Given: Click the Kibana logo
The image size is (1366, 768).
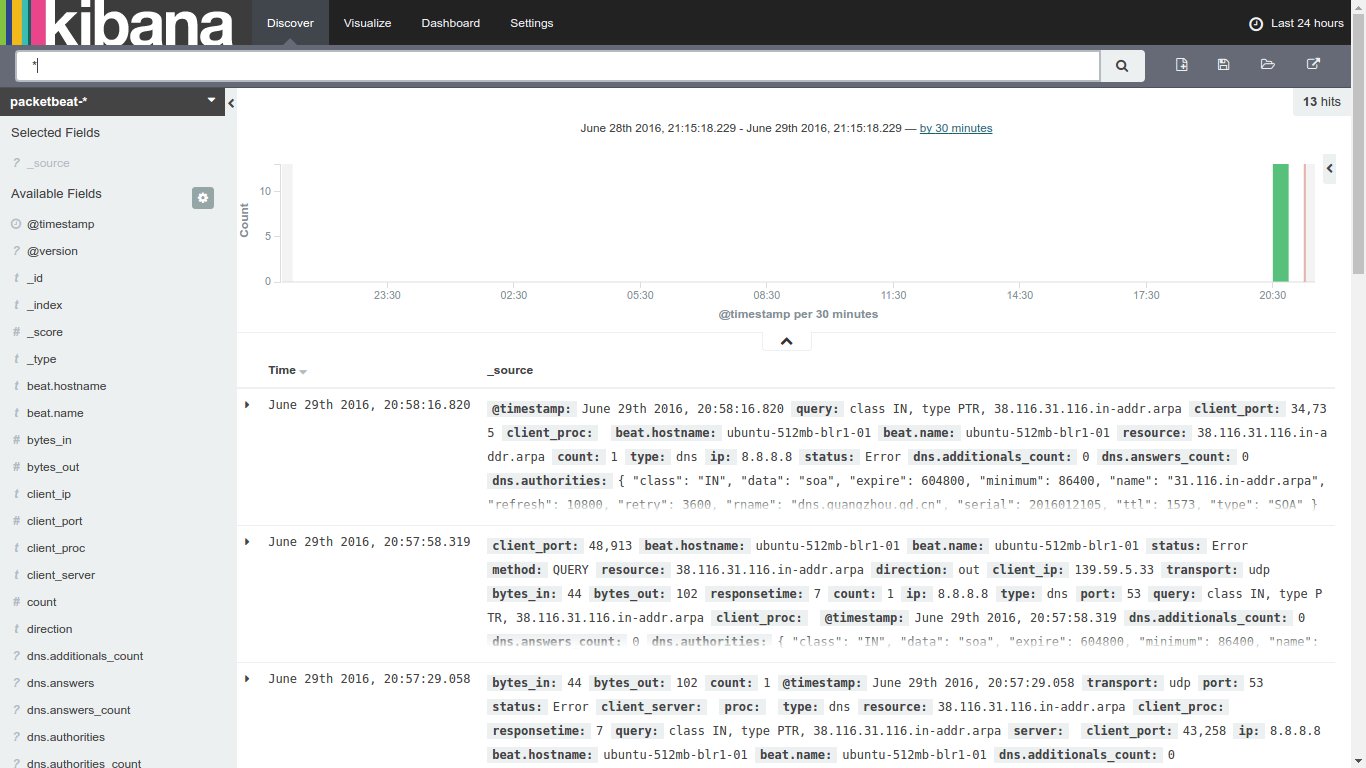Looking at the screenshot, I should pyautogui.click(x=118, y=23).
